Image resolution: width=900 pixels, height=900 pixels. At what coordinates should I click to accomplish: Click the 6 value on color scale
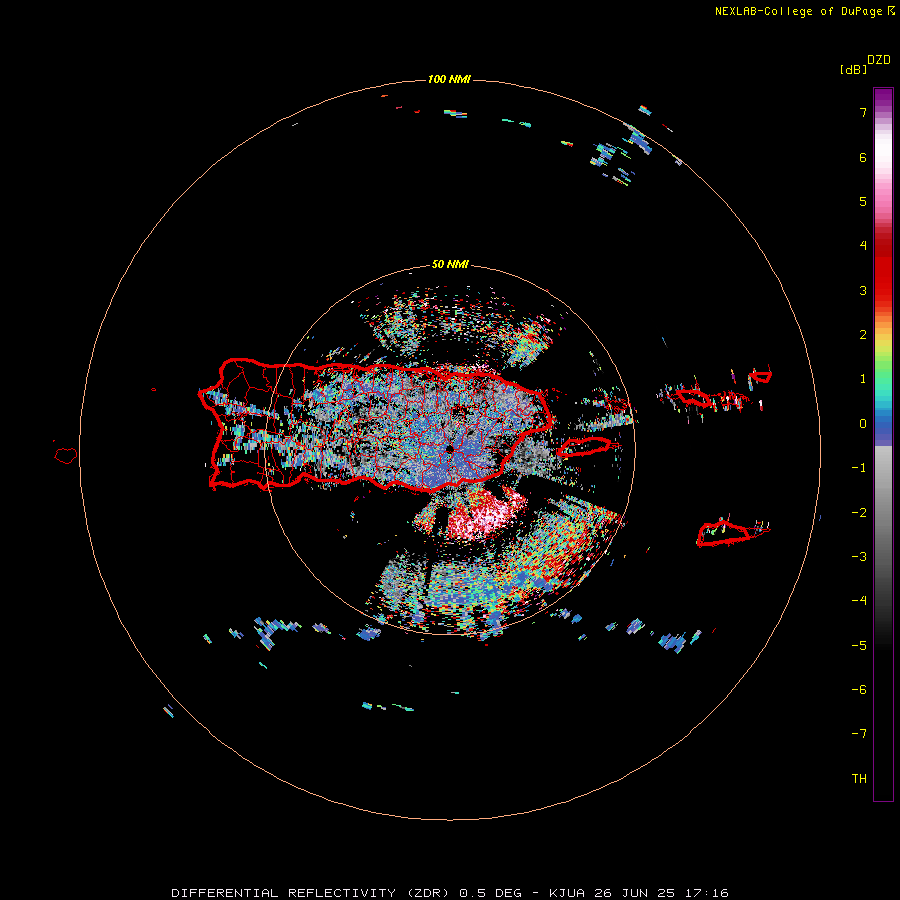863,157
